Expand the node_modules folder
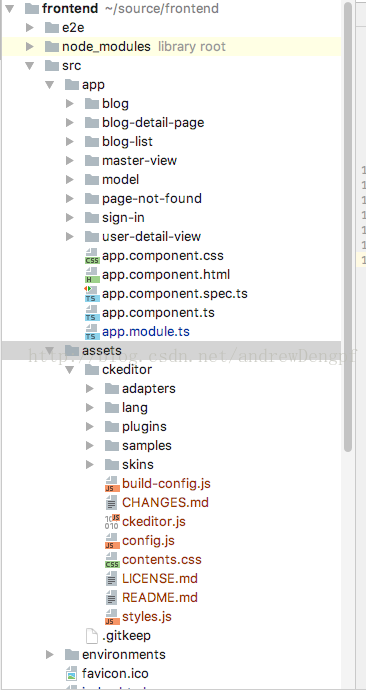Screen dimensions: 366x690 29,47
